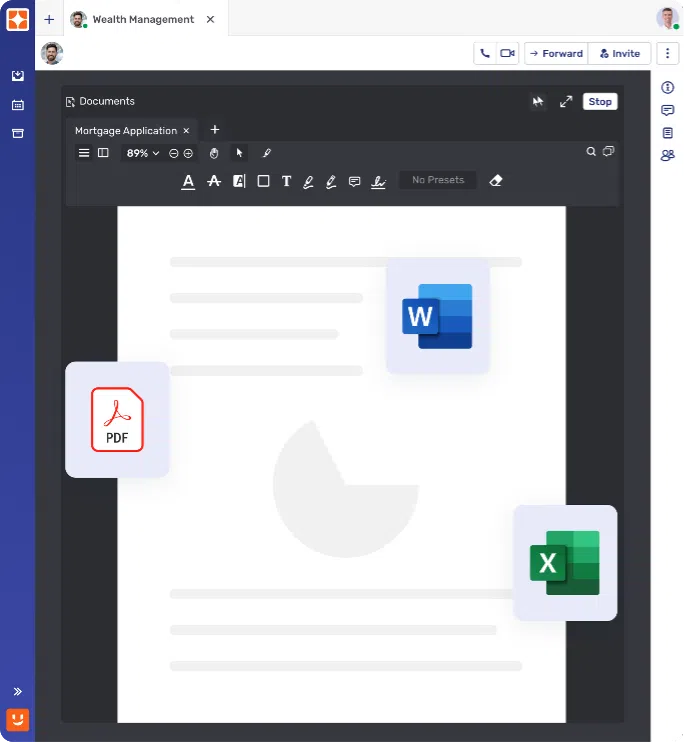
Task: Click the Documents panel title
Action: point(107,101)
